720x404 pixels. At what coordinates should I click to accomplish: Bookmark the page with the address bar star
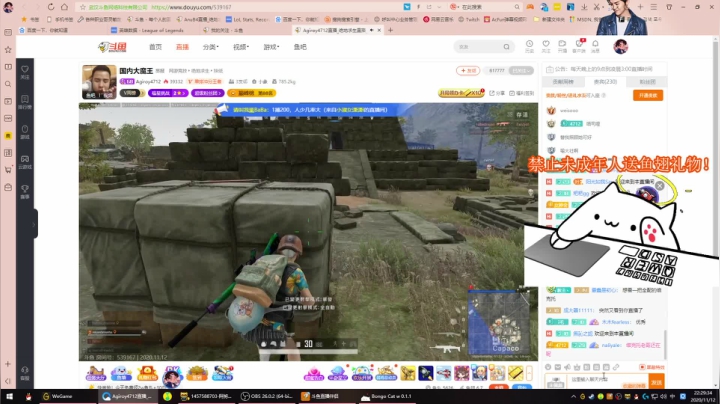tap(83, 7)
